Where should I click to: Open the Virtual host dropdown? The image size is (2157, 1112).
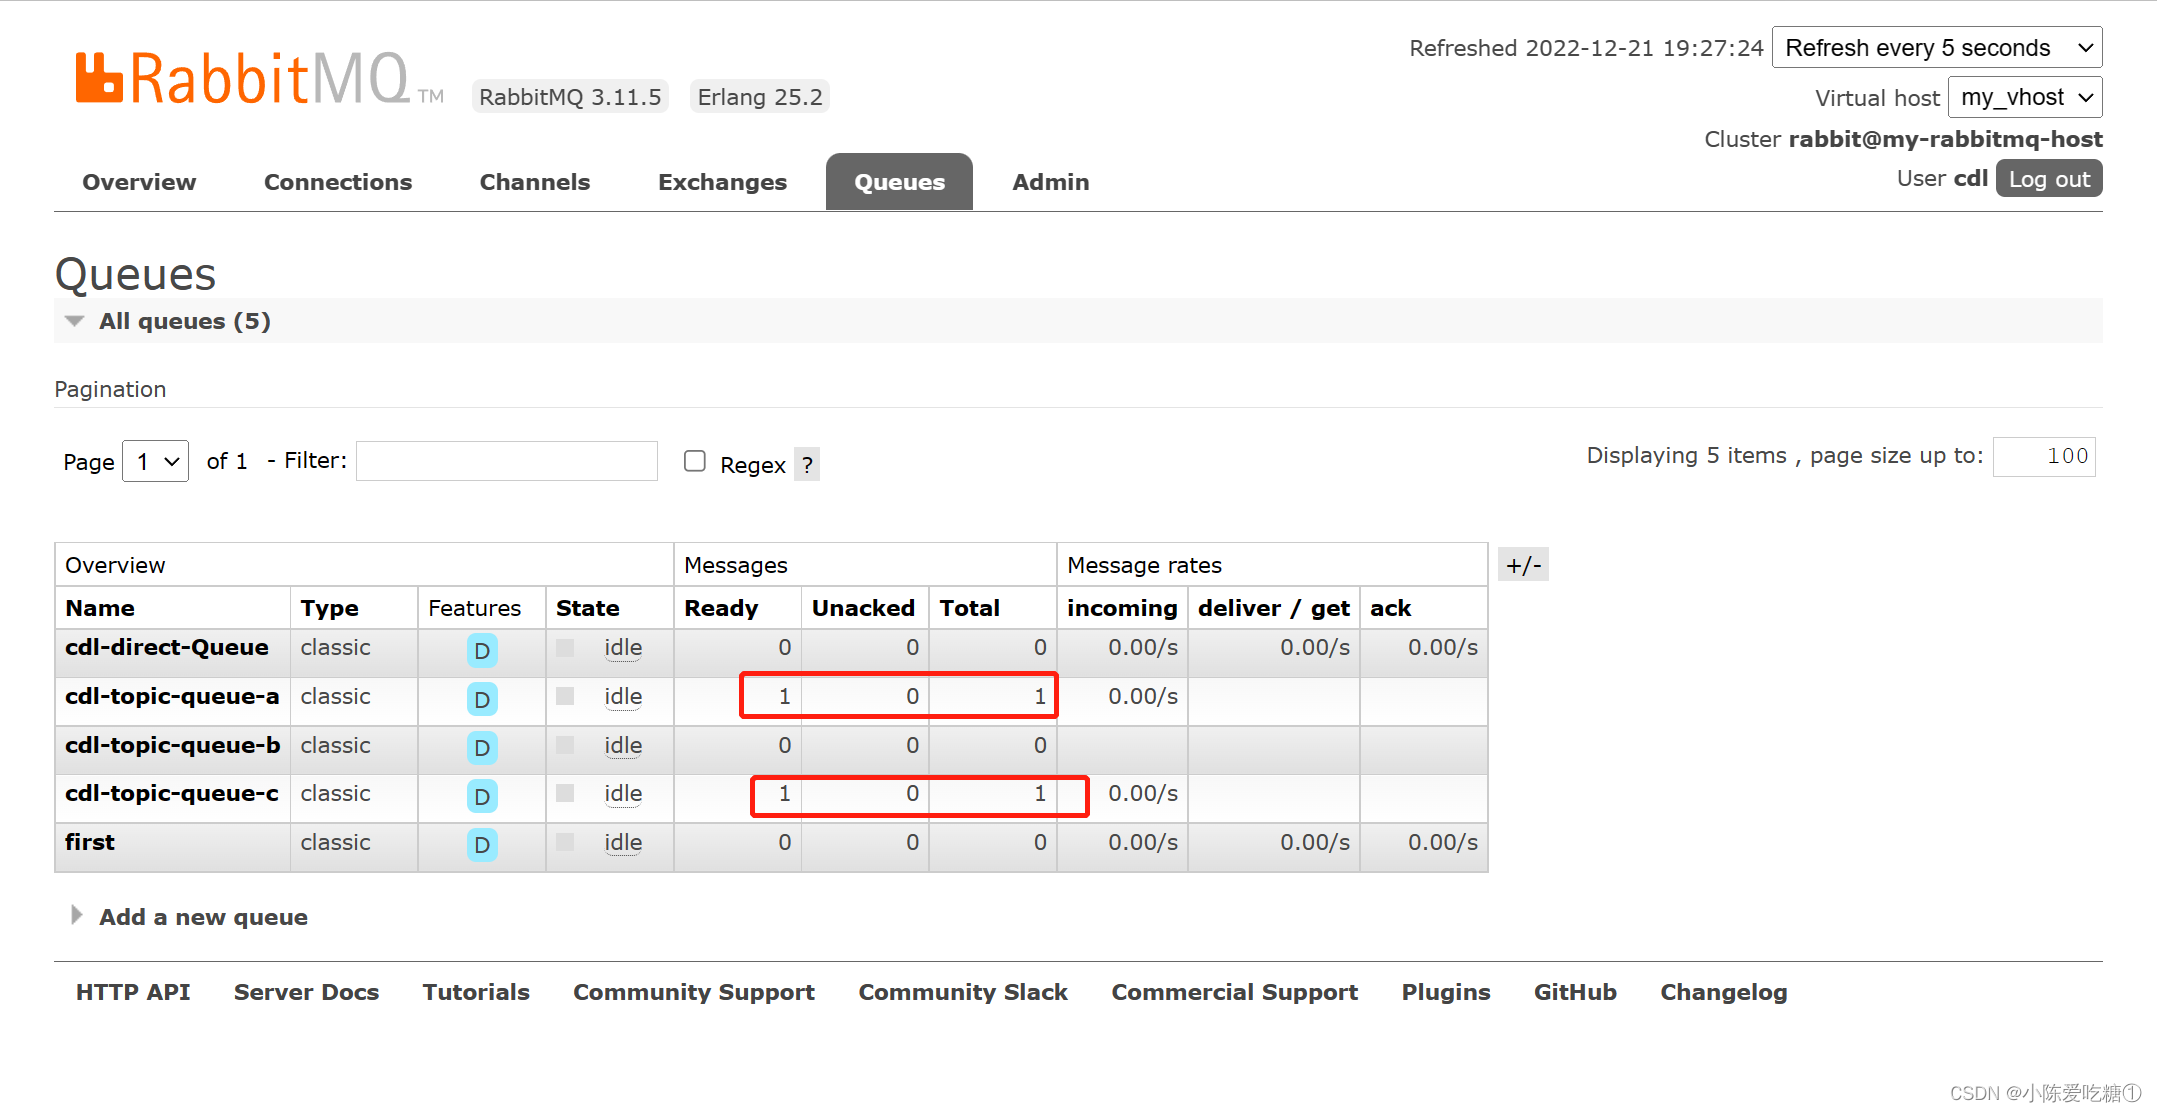(x=2025, y=98)
